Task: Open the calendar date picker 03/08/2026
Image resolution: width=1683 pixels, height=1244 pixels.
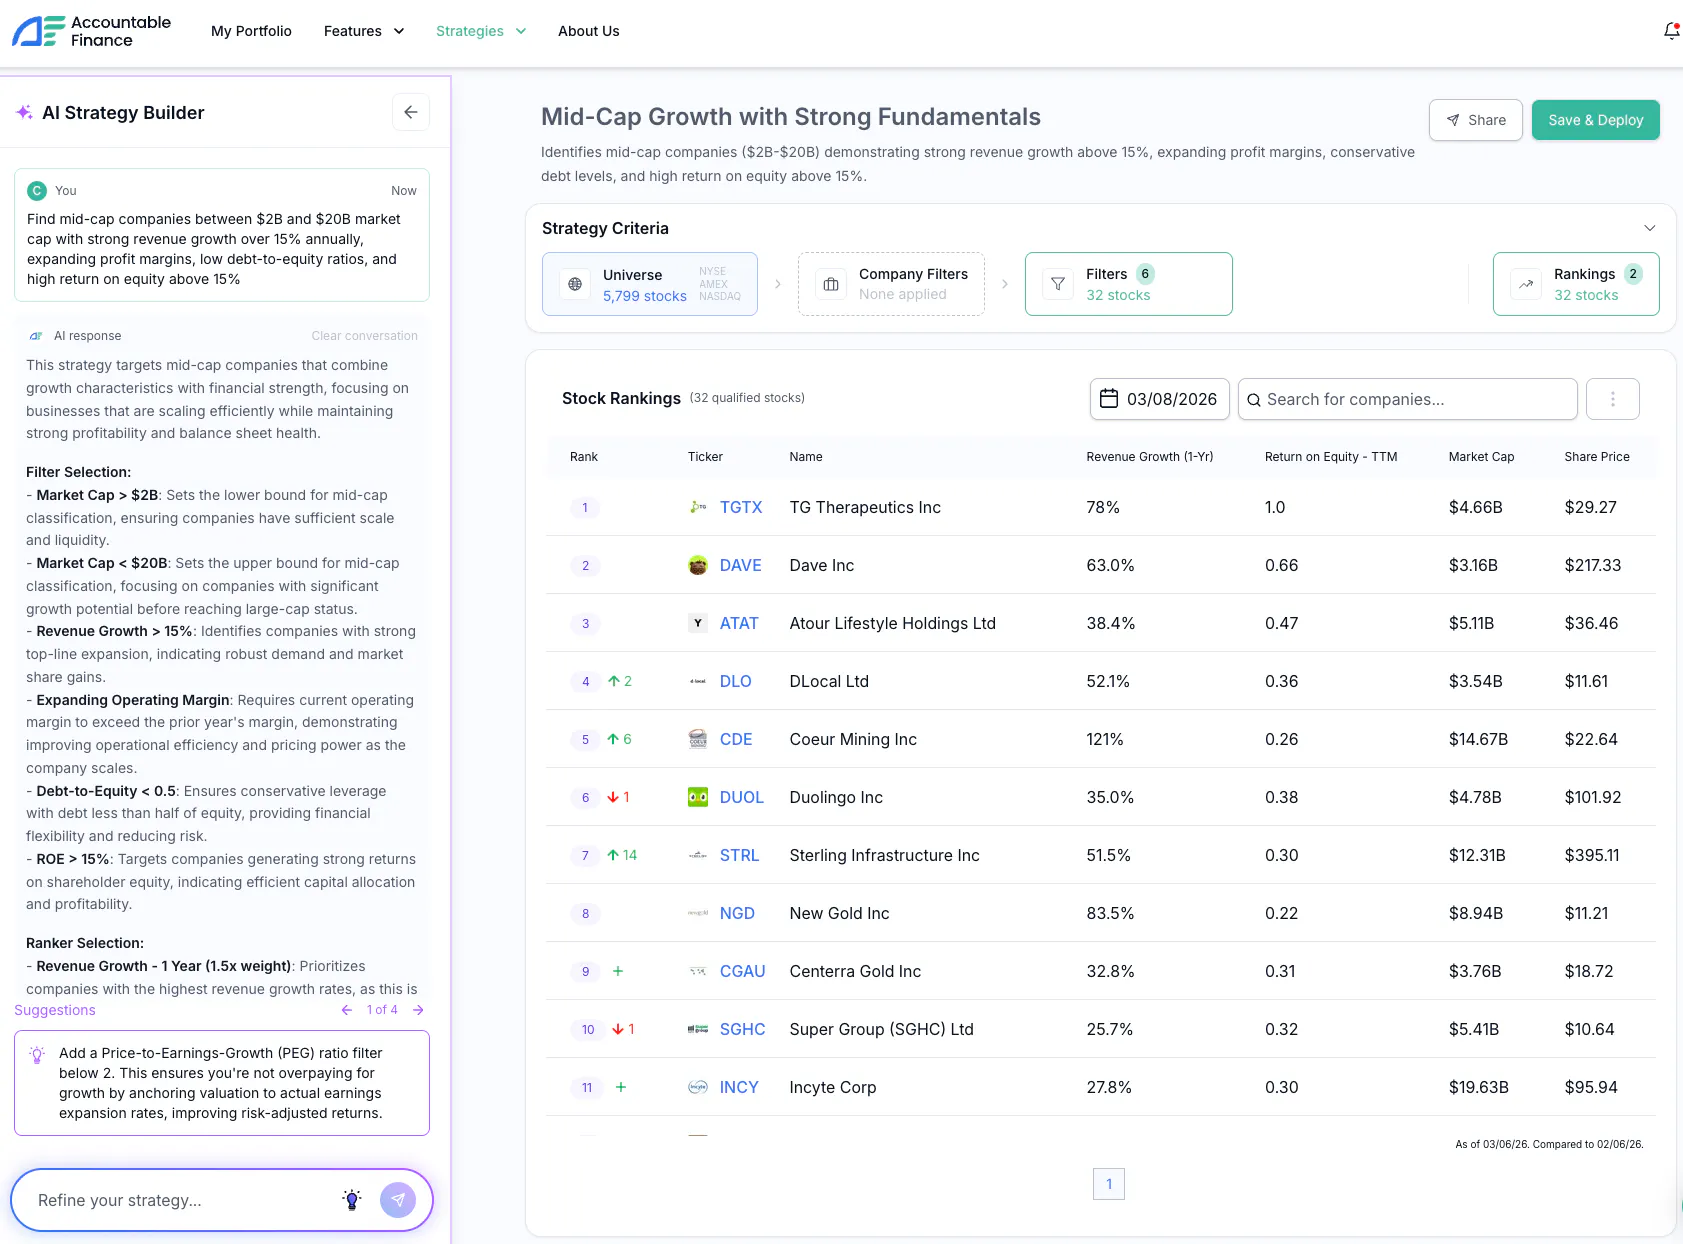Action: (x=1159, y=399)
